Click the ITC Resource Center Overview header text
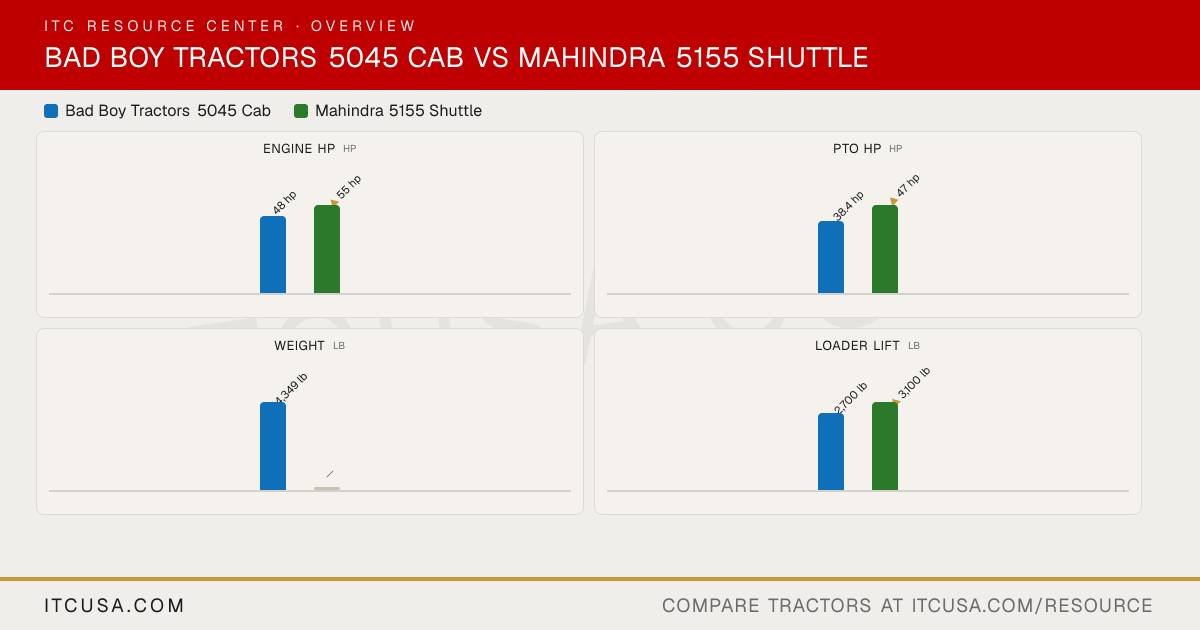This screenshot has width=1200, height=630. pos(230,26)
